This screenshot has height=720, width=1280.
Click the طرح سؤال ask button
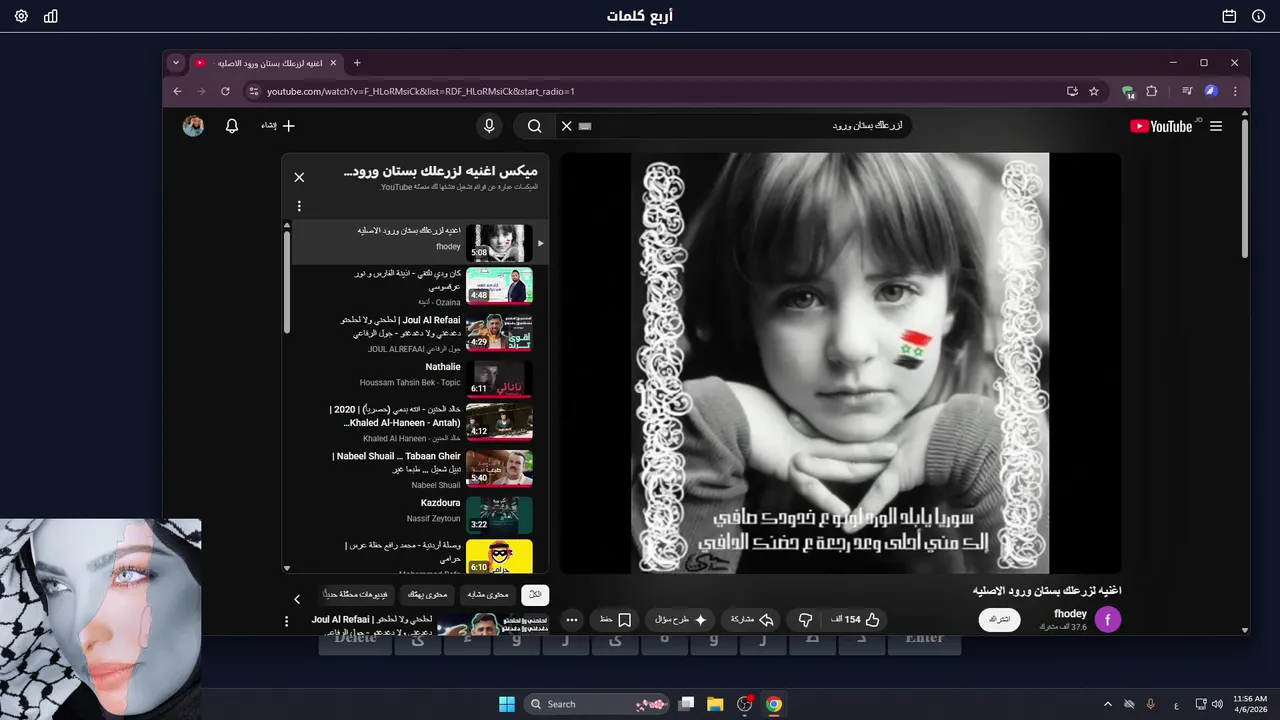coord(680,620)
